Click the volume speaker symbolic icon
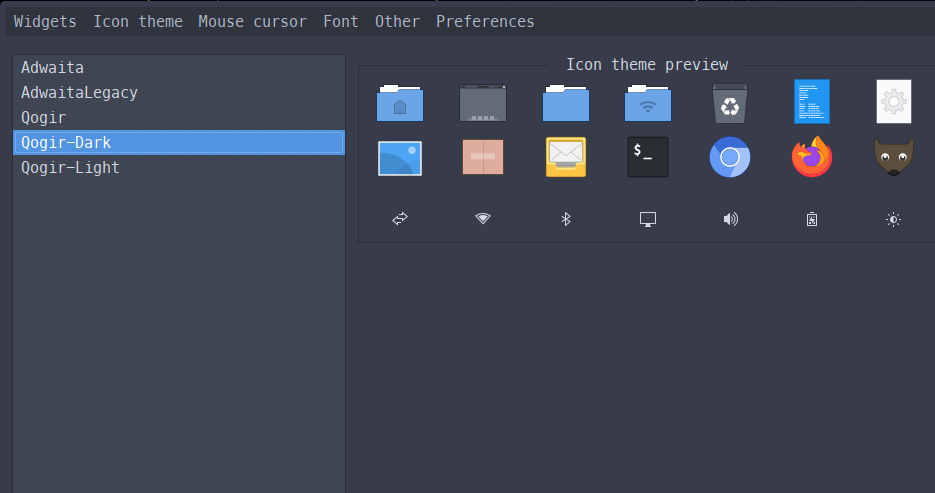Image resolution: width=935 pixels, height=493 pixels. [x=730, y=219]
